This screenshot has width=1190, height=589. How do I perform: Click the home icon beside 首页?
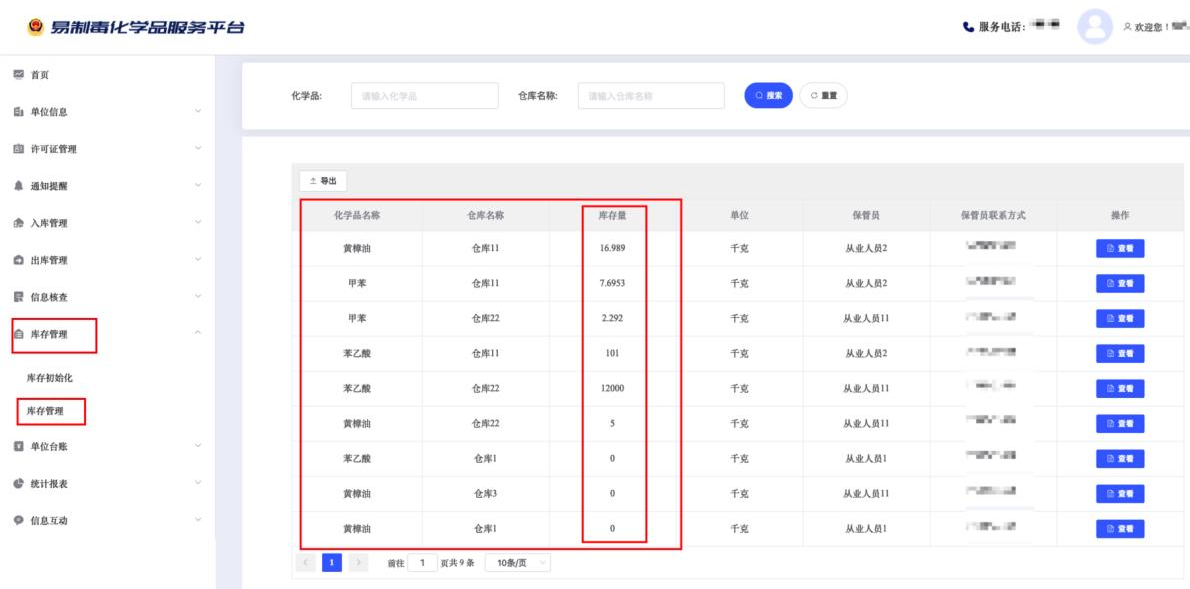[x=18, y=75]
